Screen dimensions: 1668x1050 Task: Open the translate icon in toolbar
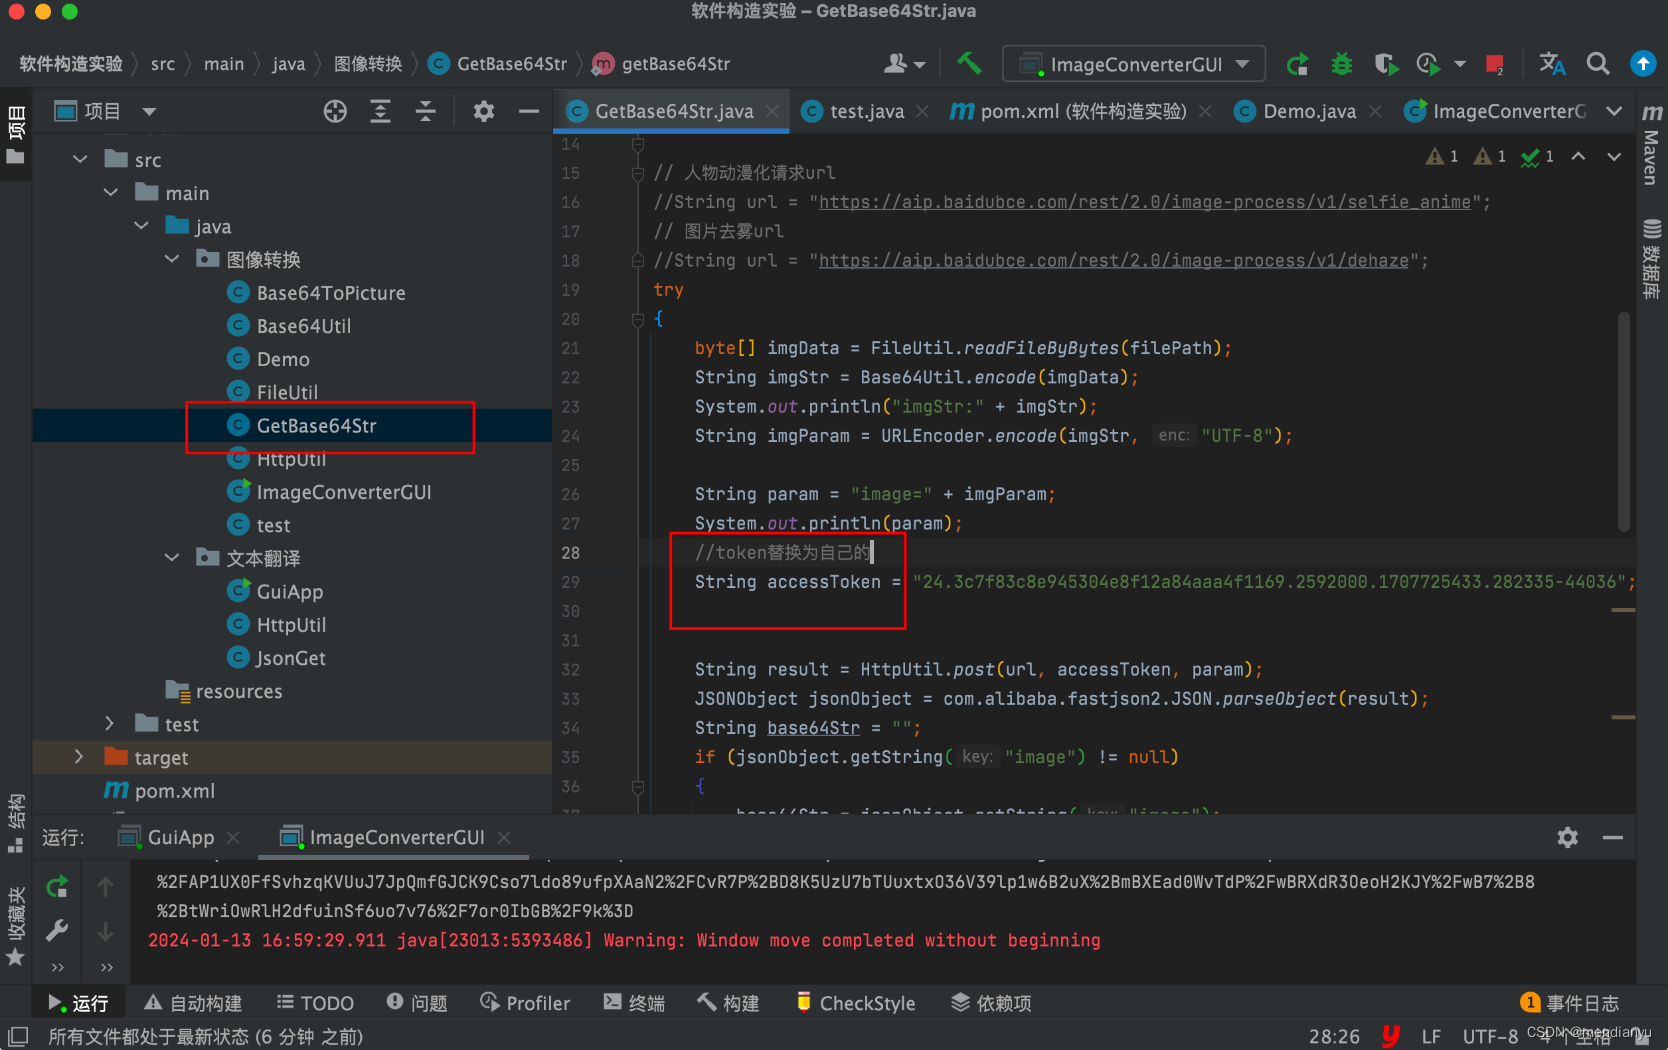1552,64
